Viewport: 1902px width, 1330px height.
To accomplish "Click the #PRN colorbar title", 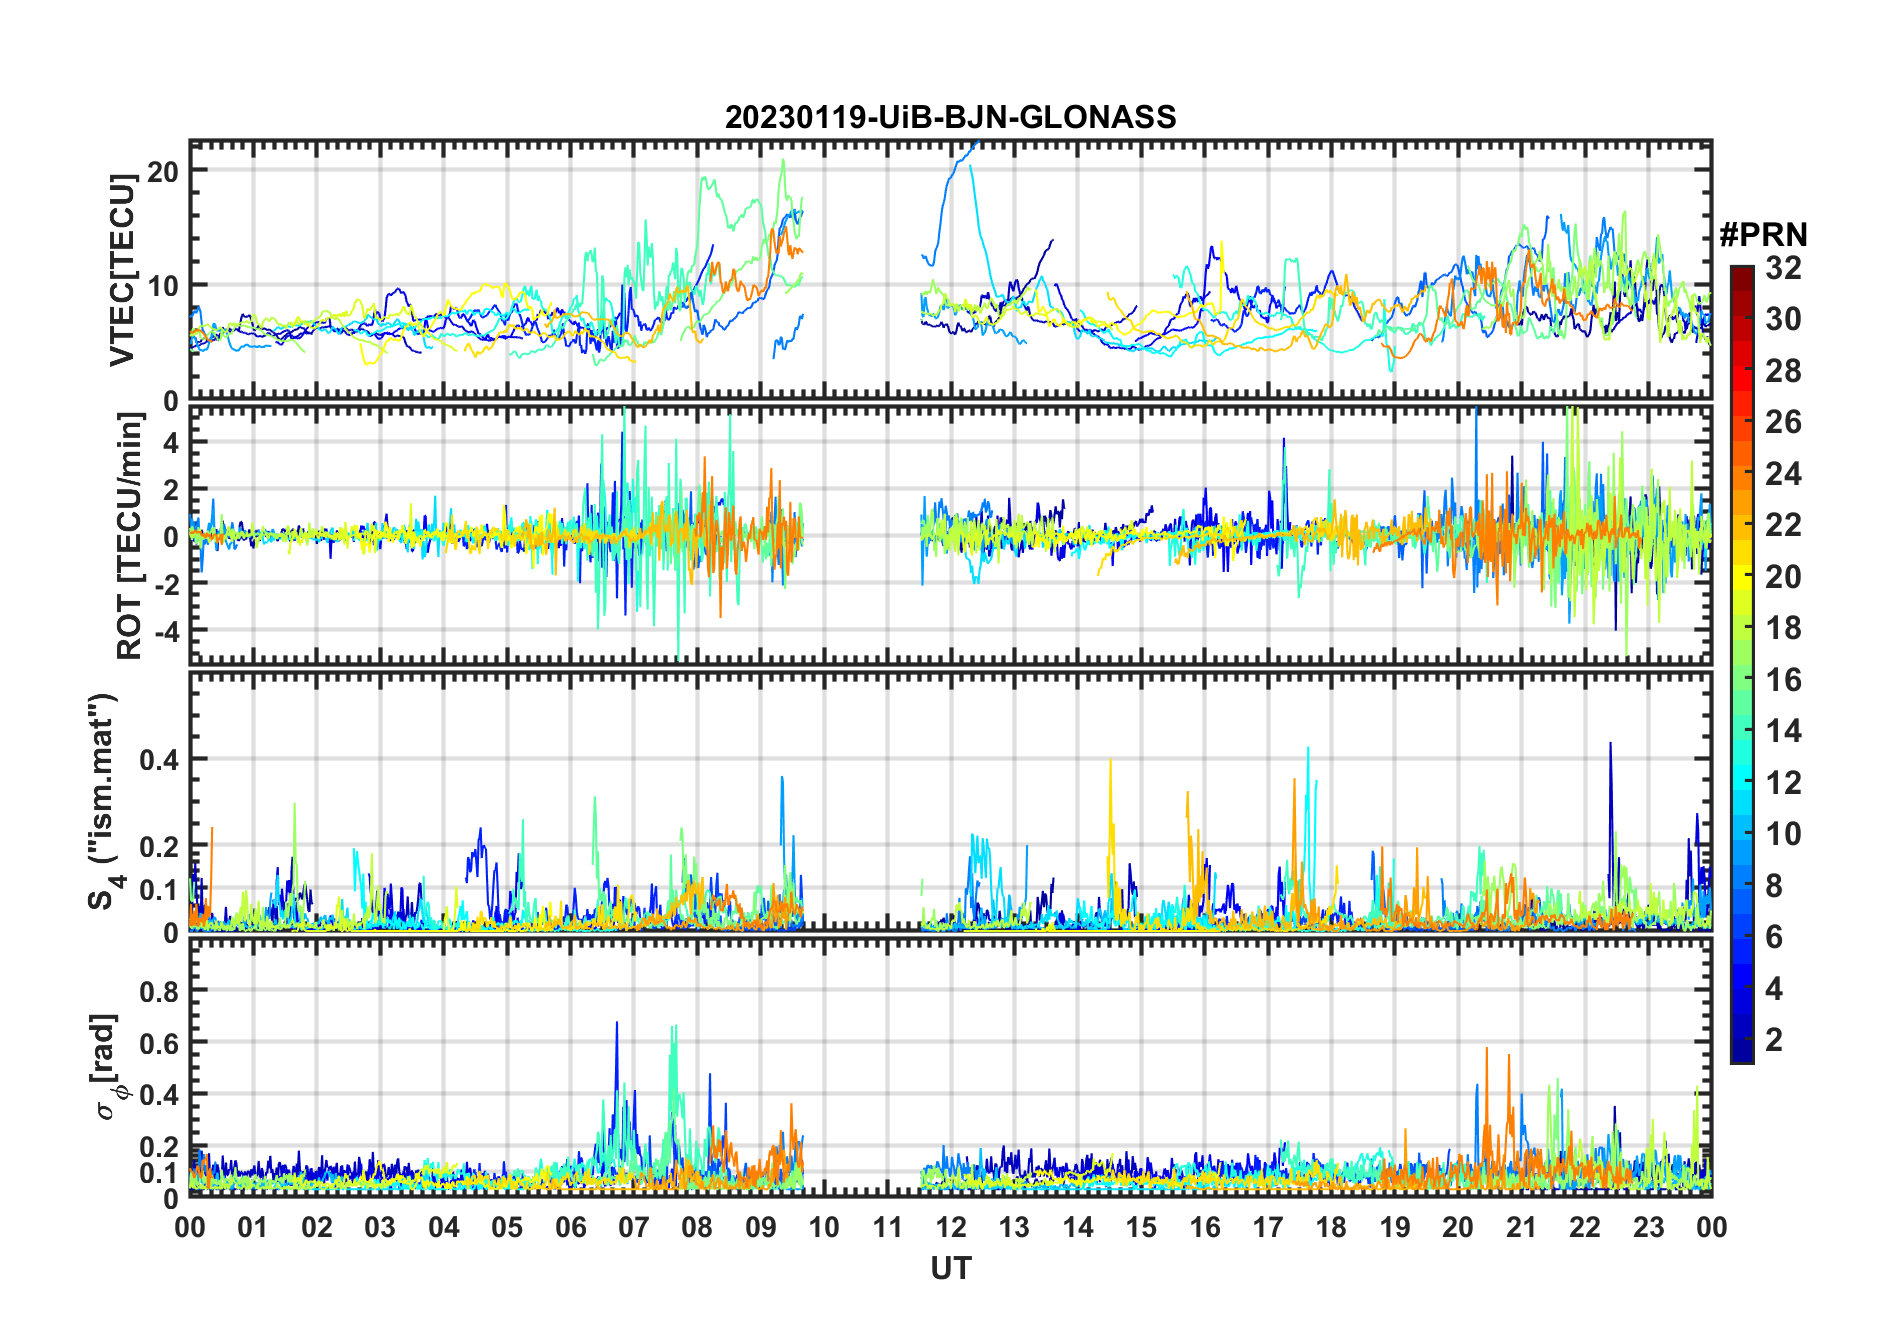I will pos(1763,235).
